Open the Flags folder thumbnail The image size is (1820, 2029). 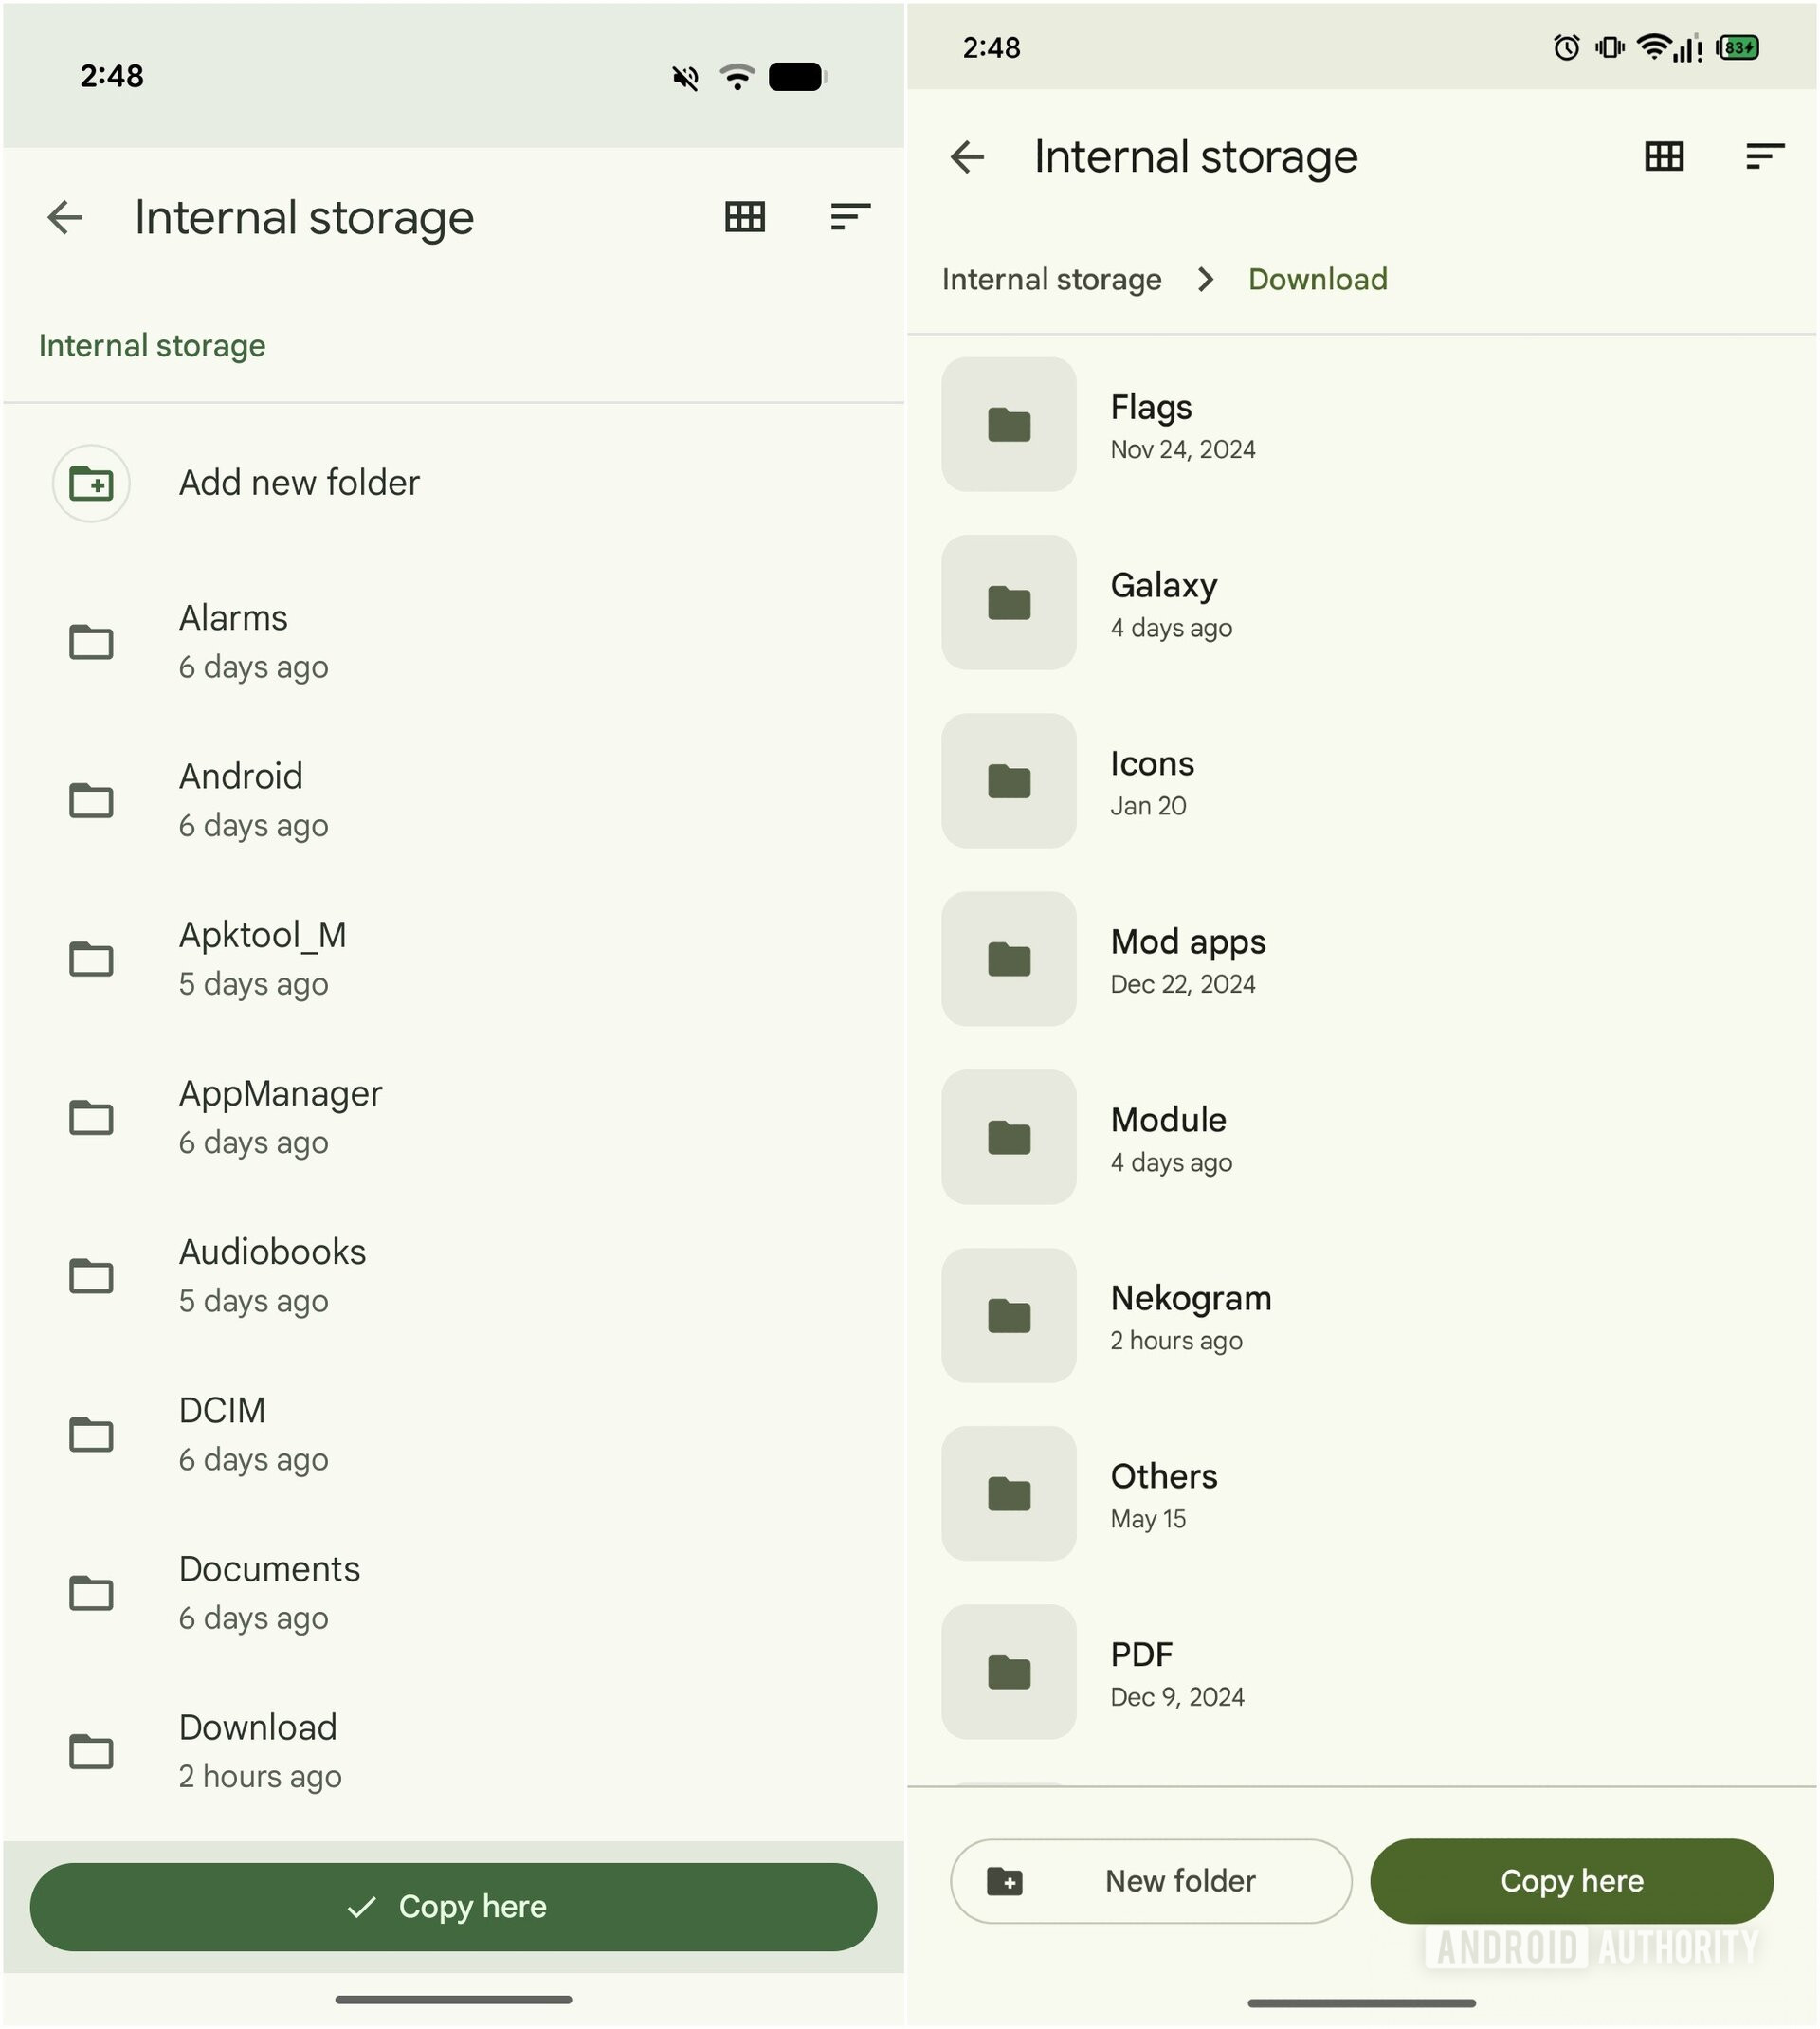(x=1008, y=425)
